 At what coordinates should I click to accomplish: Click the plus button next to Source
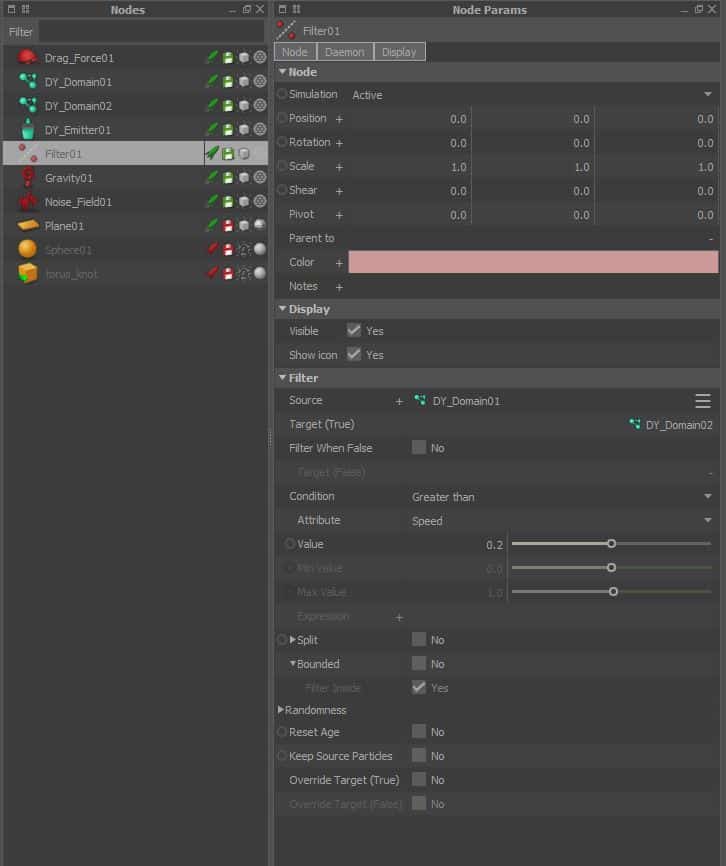point(399,401)
